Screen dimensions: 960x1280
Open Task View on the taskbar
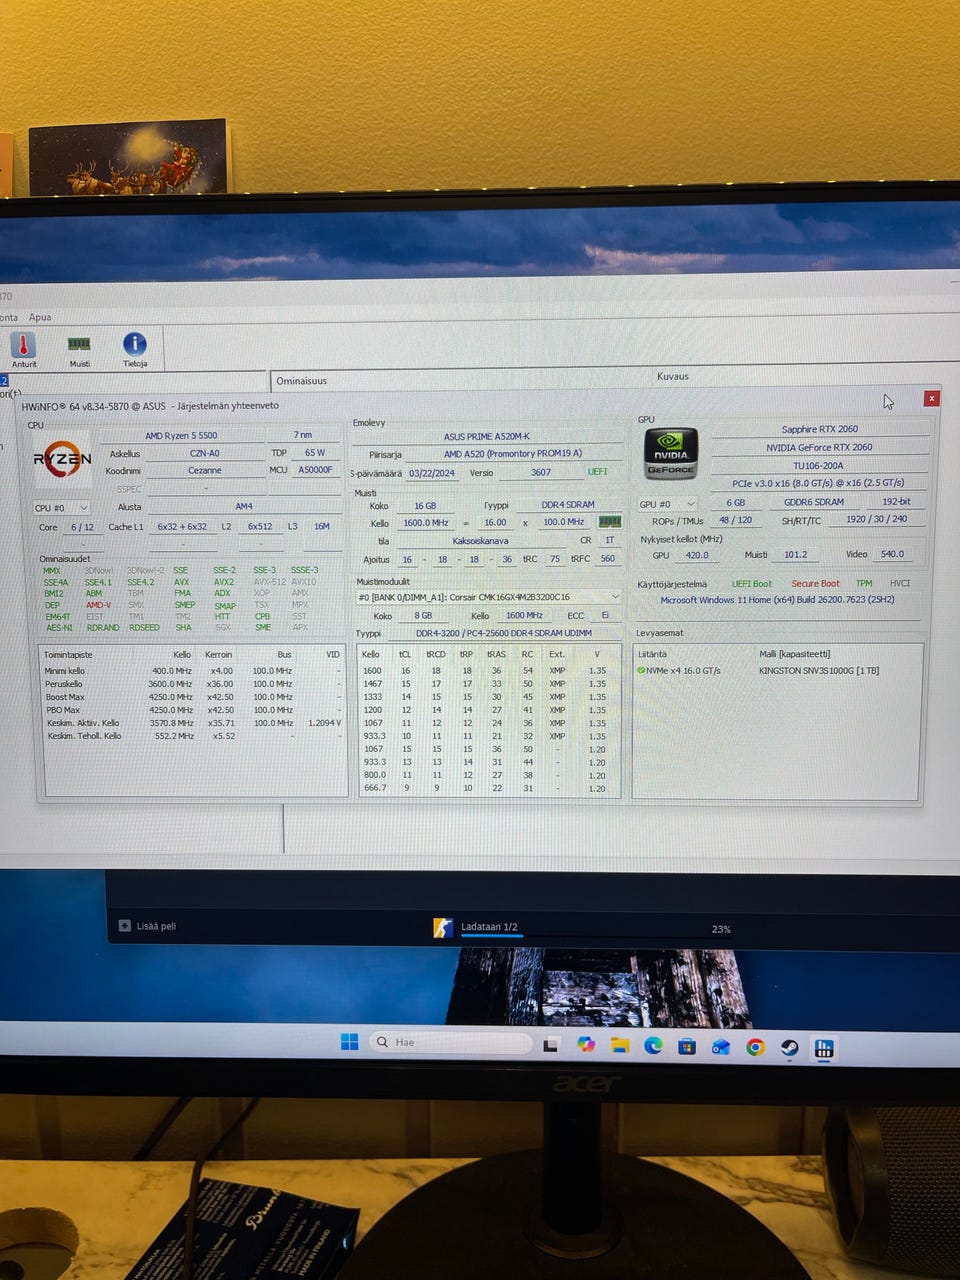550,1044
